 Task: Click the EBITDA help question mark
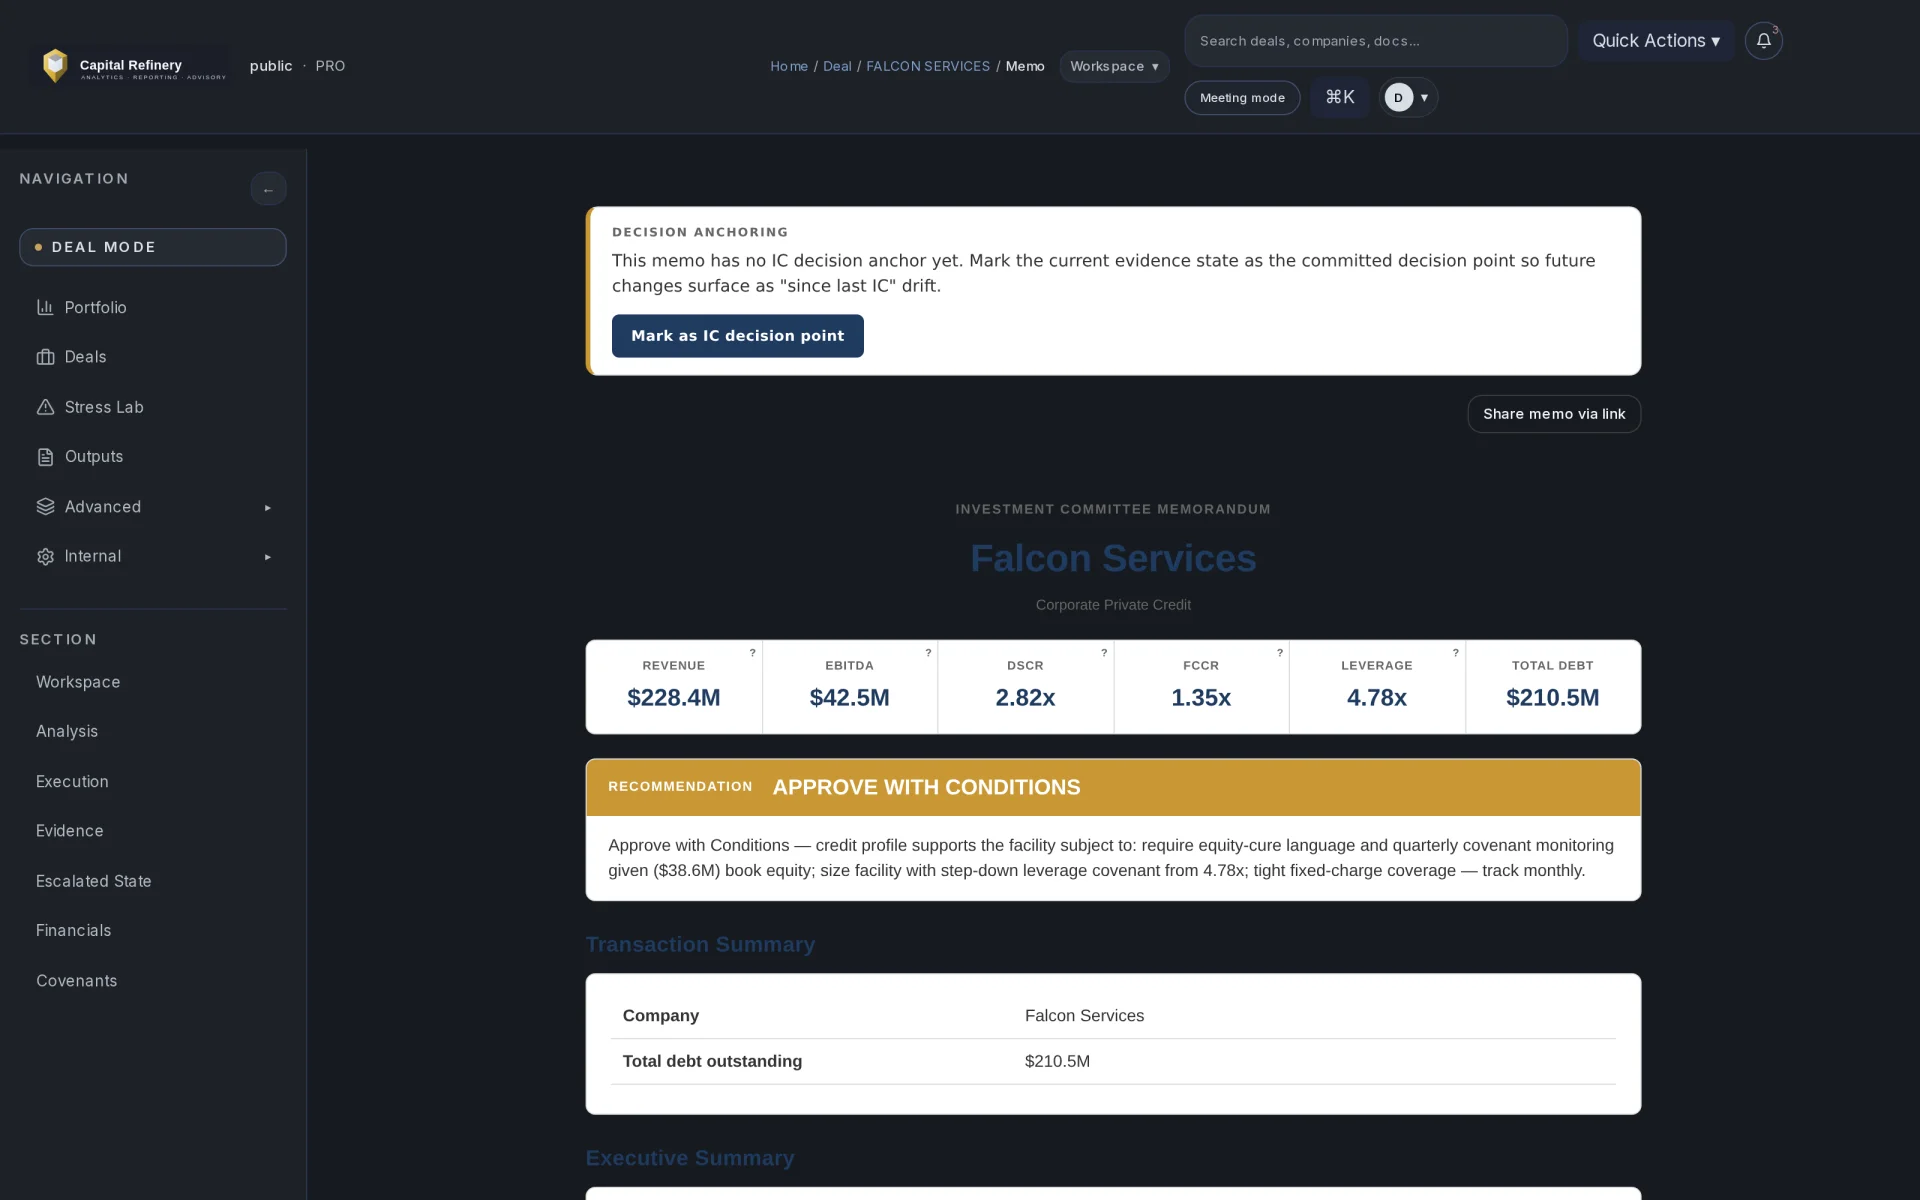click(928, 652)
